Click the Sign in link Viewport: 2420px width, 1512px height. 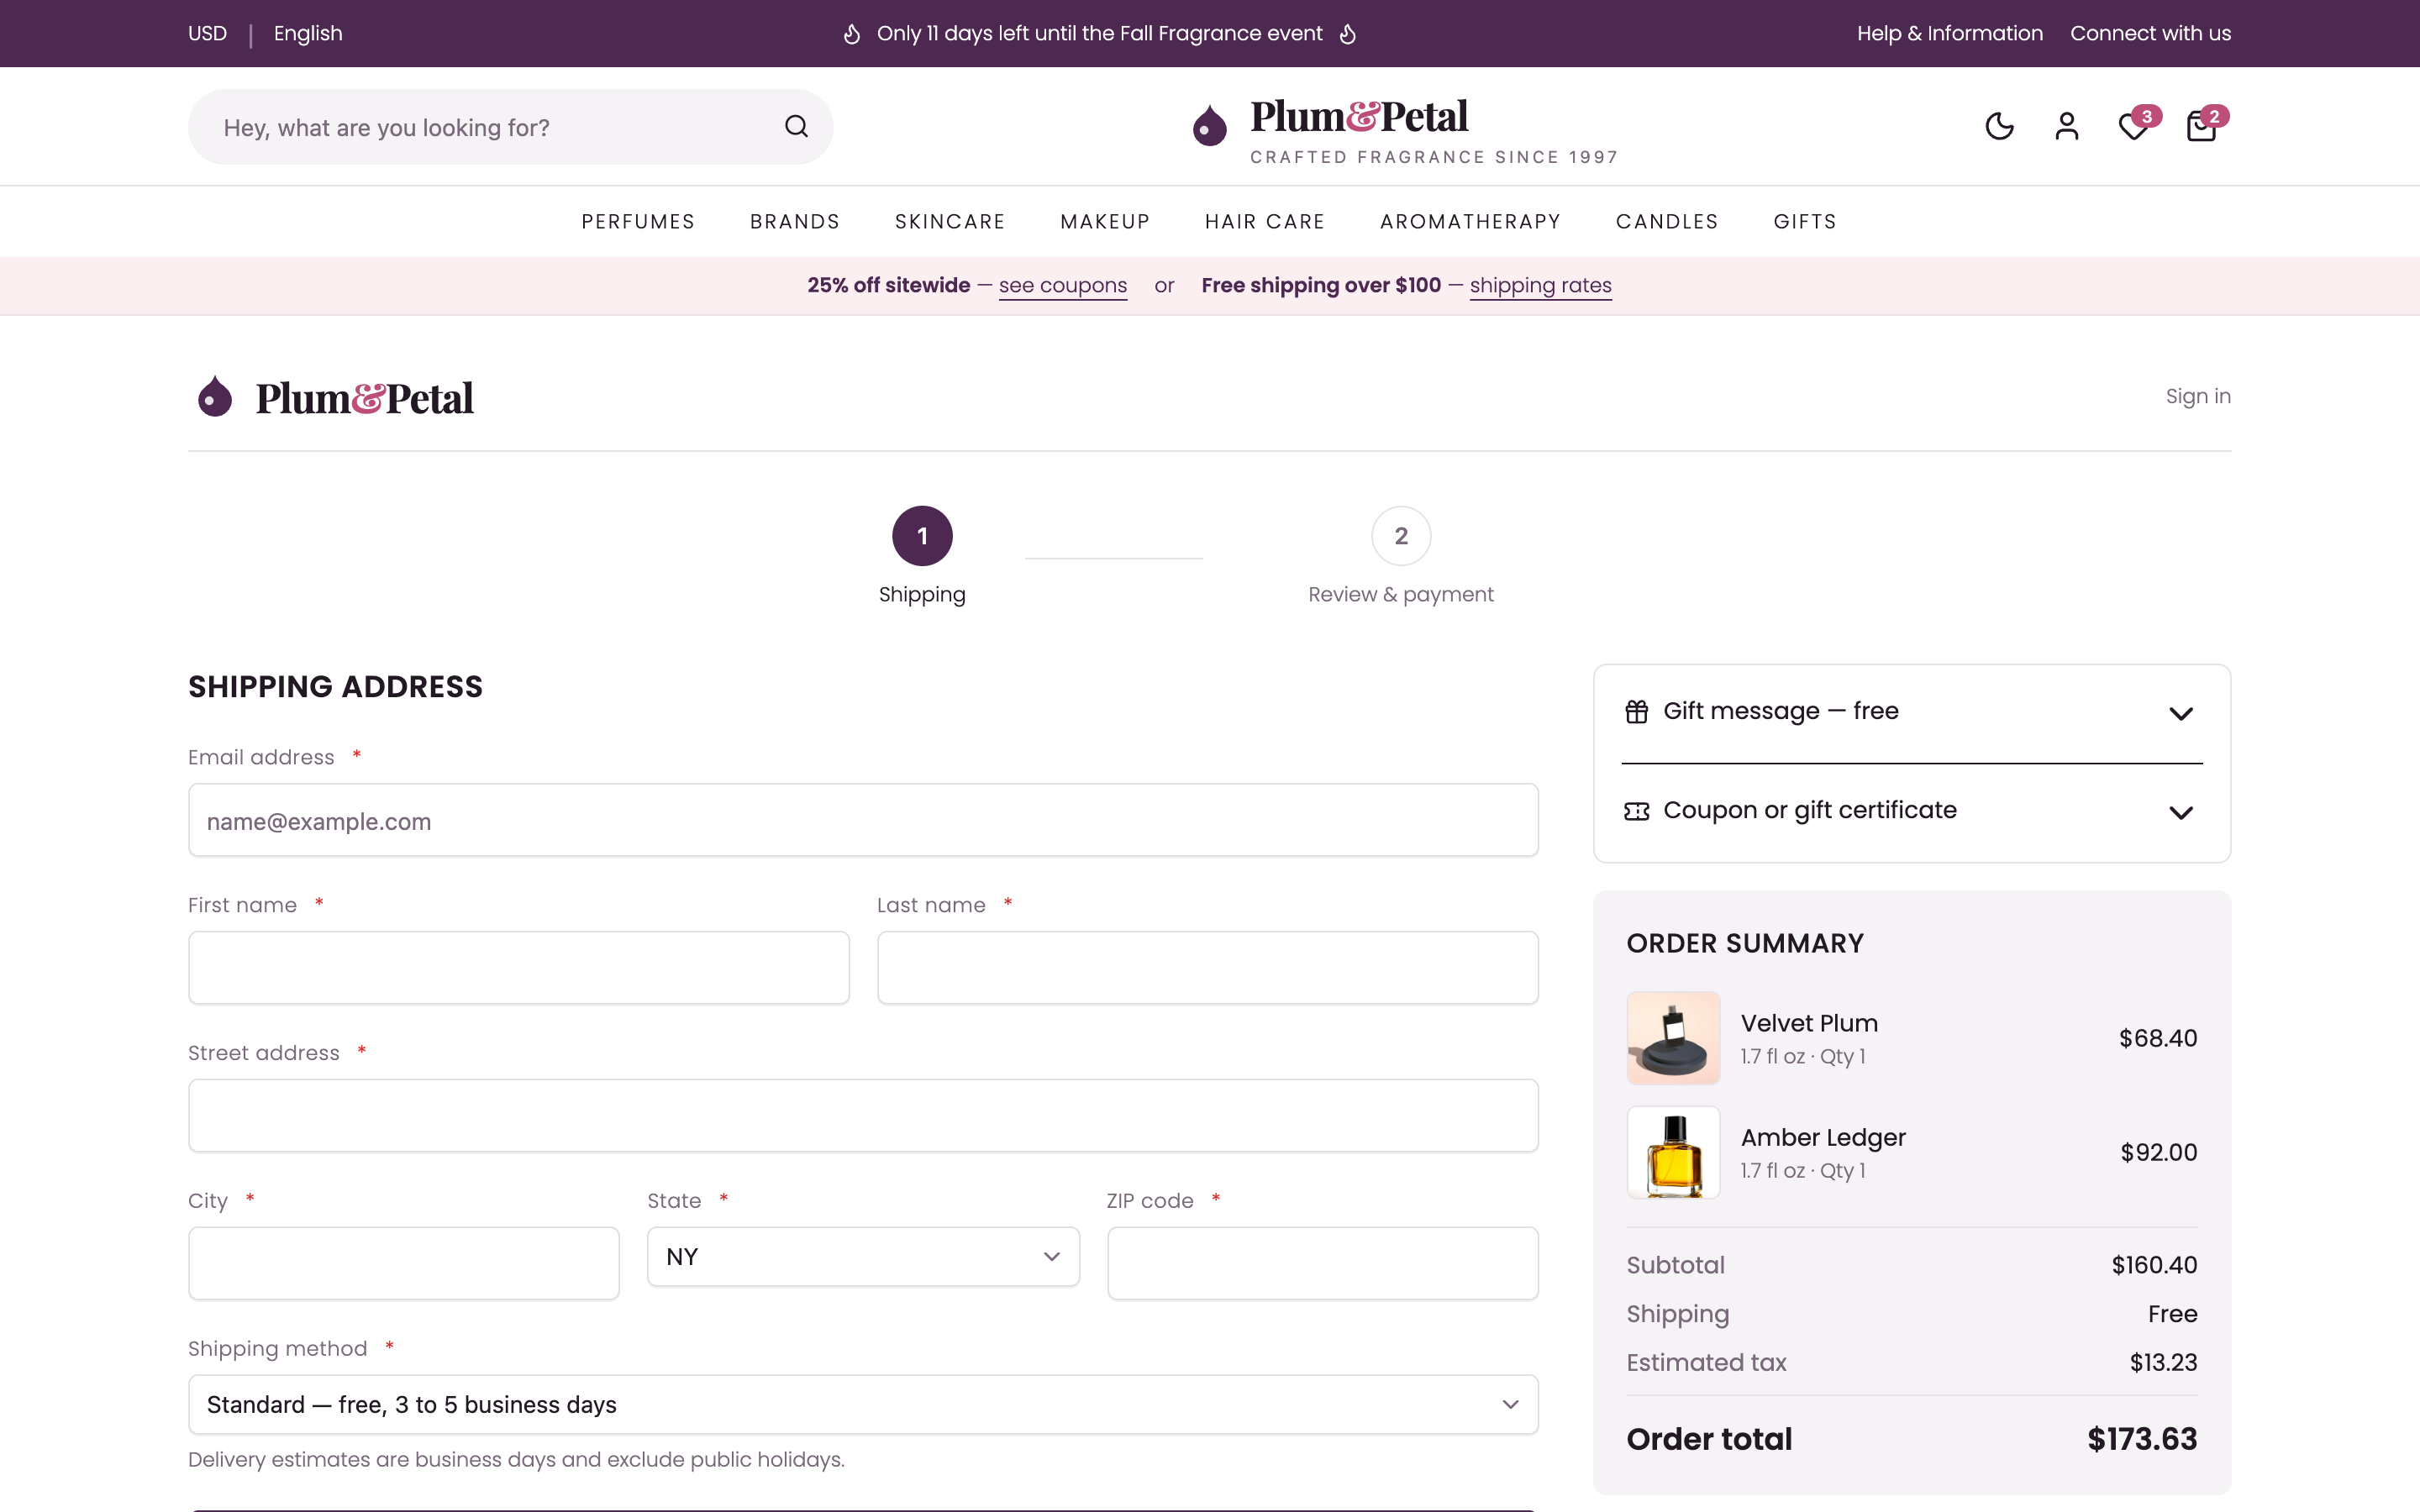[x=2197, y=396]
